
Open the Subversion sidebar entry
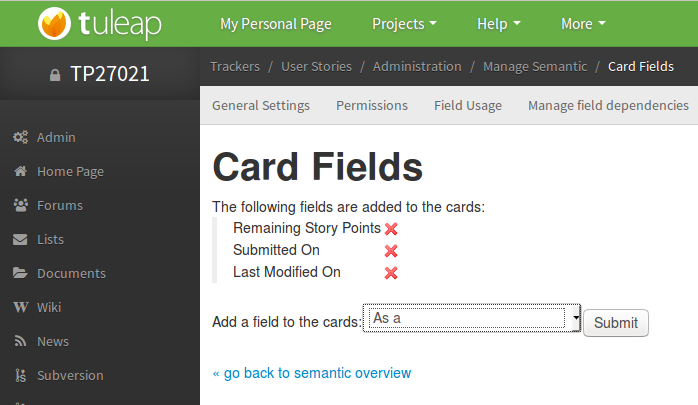tap(58, 375)
